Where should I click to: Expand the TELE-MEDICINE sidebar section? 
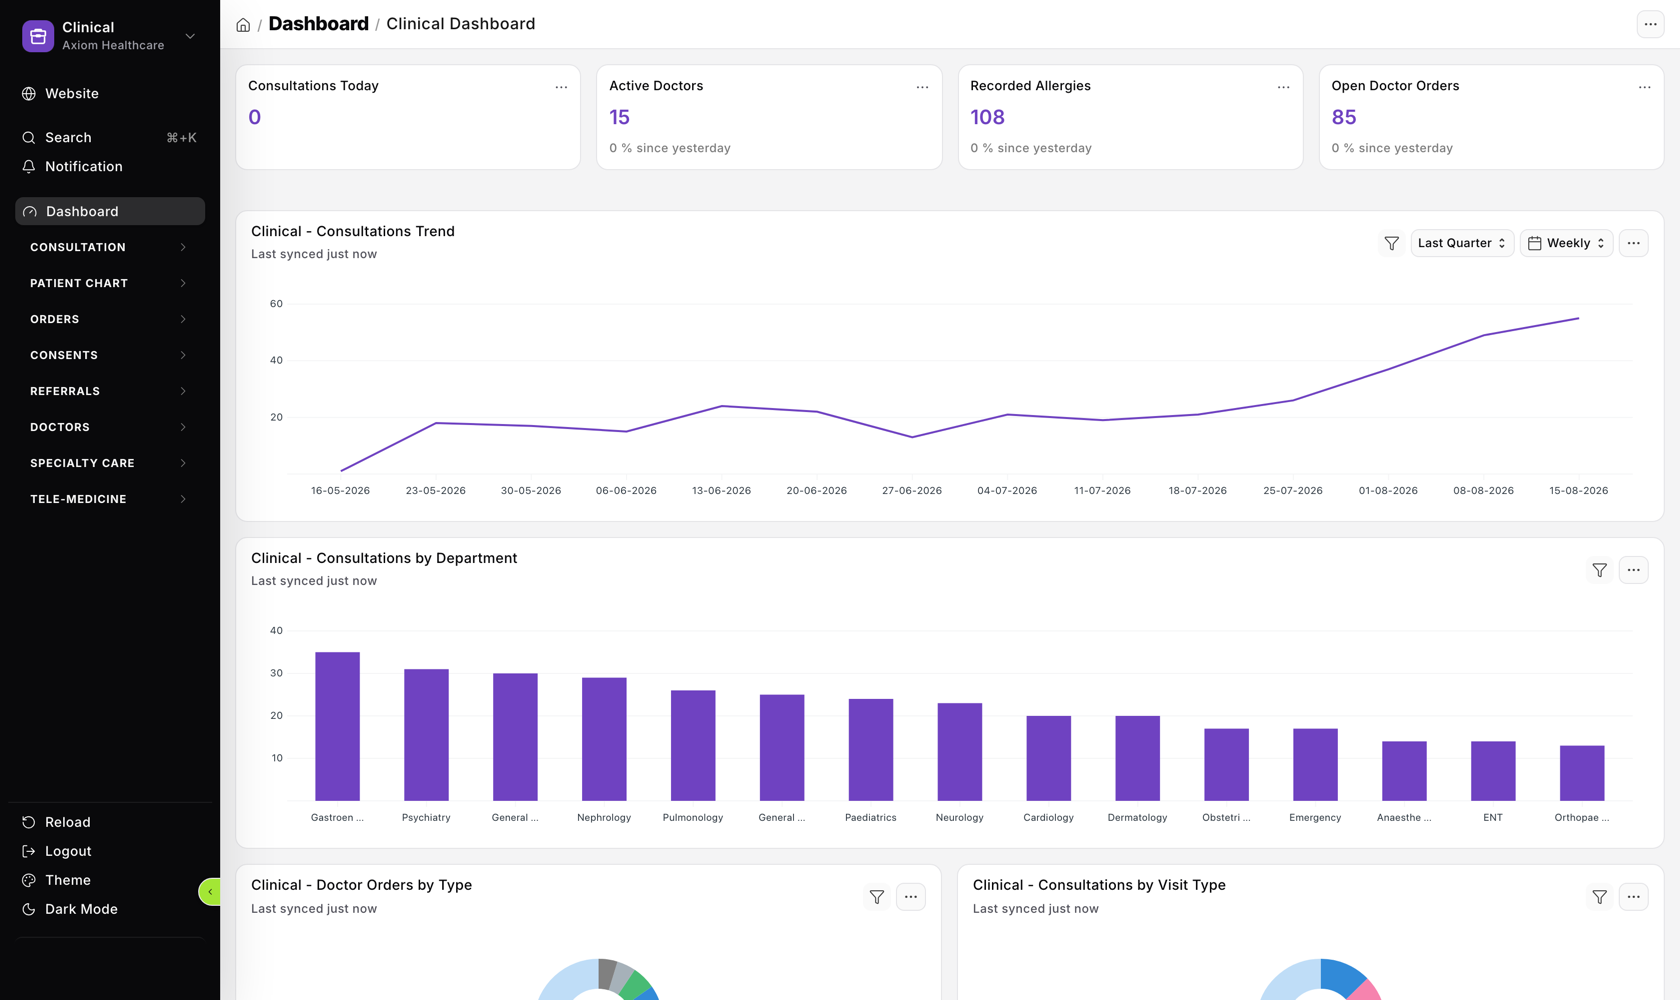click(x=110, y=499)
